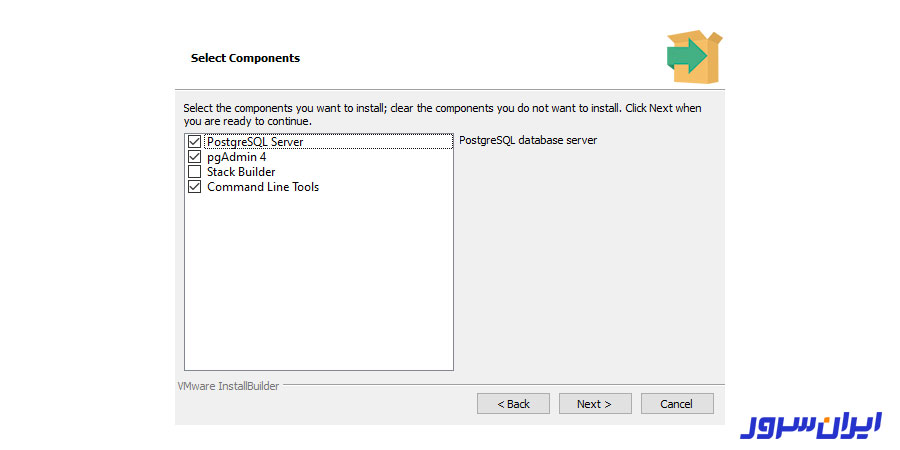Cancel the PostgreSQL installation

tap(677, 404)
